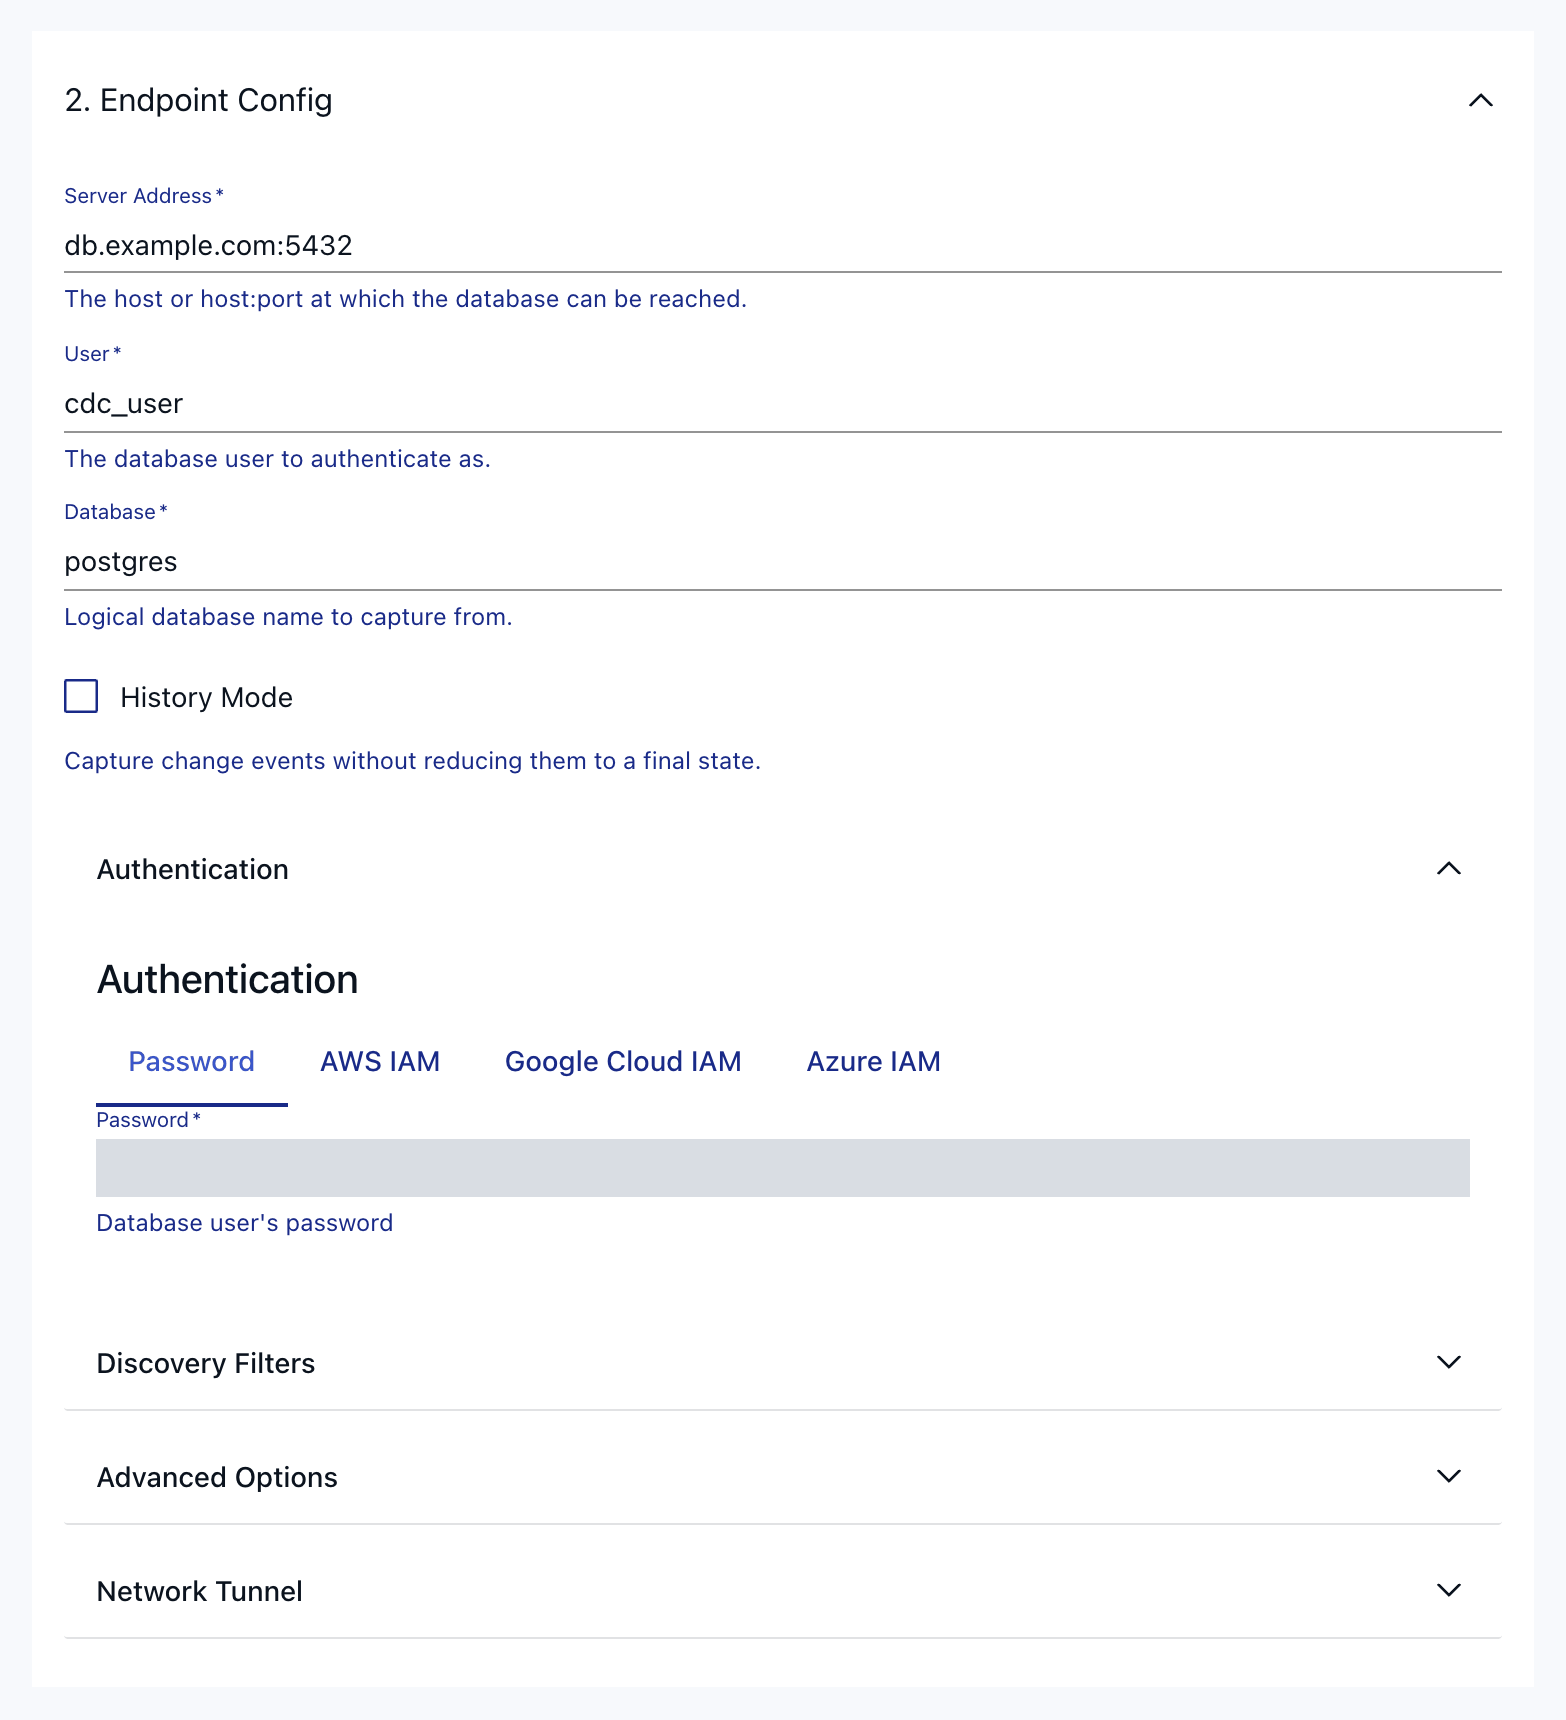1566x1720 pixels.
Task: Enable the History Mode checkbox
Action: click(x=81, y=696)
